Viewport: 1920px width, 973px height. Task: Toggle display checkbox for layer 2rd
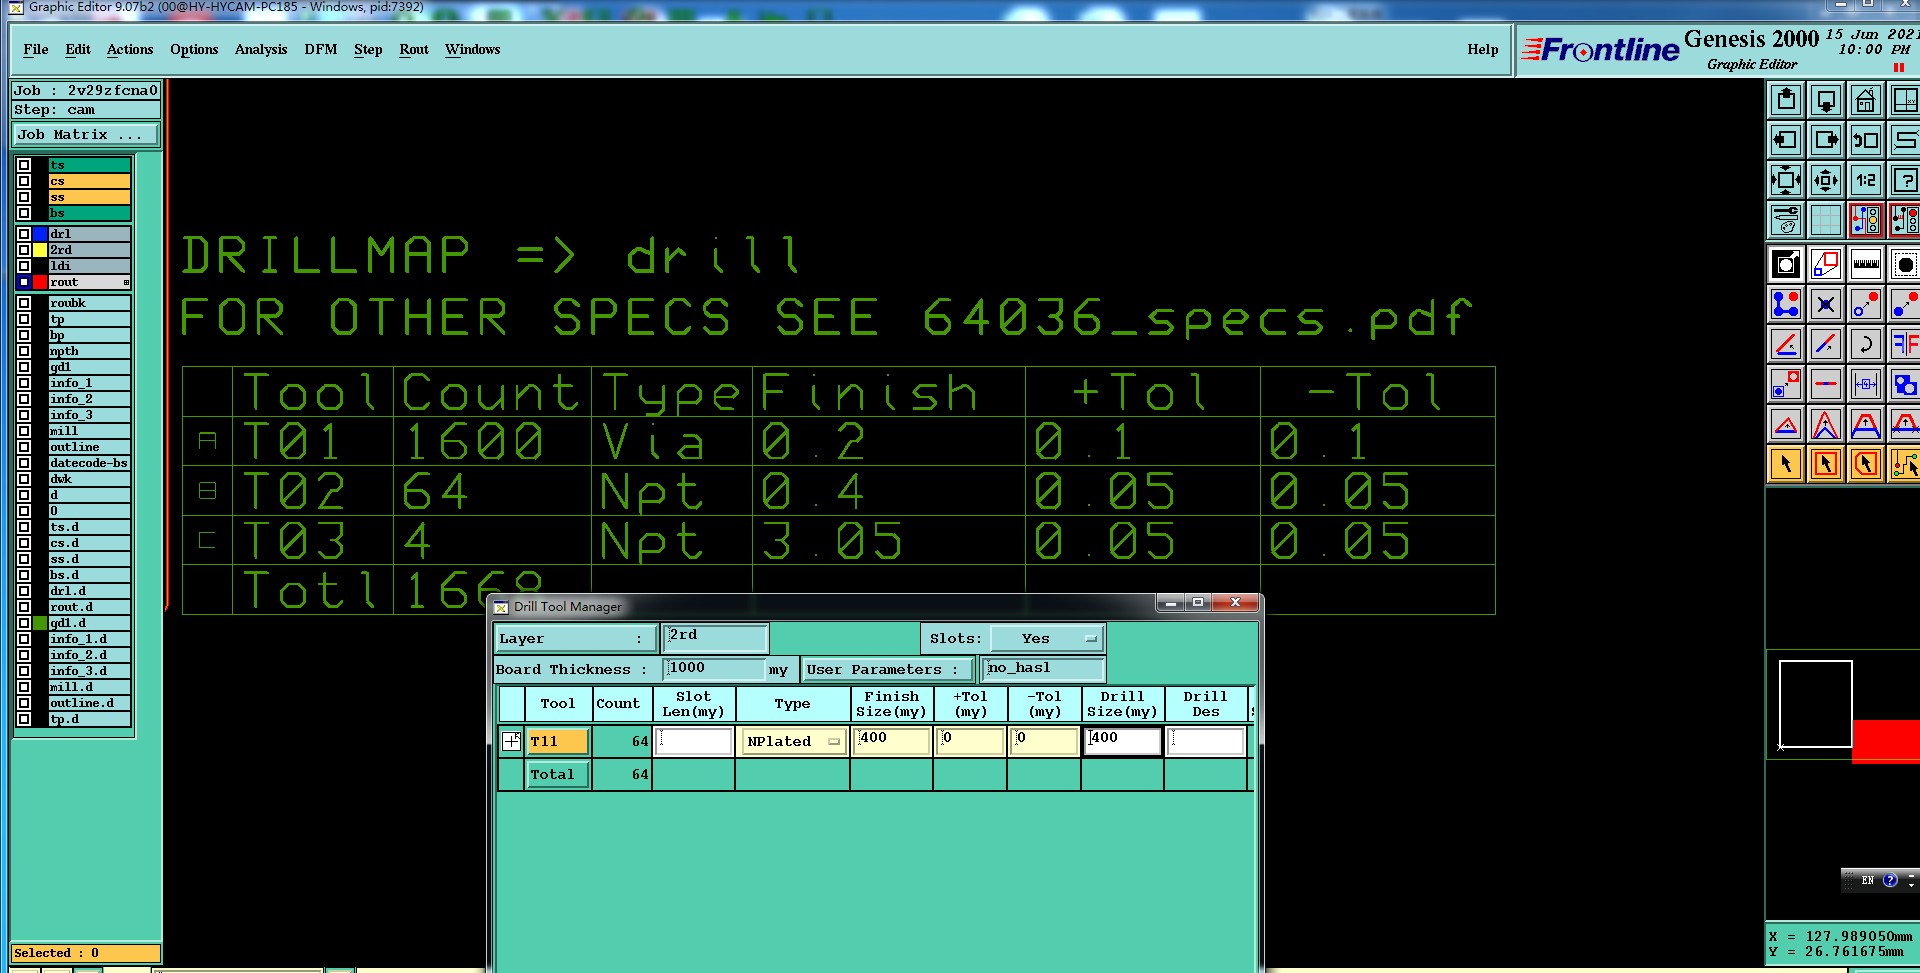pos(24,250)
